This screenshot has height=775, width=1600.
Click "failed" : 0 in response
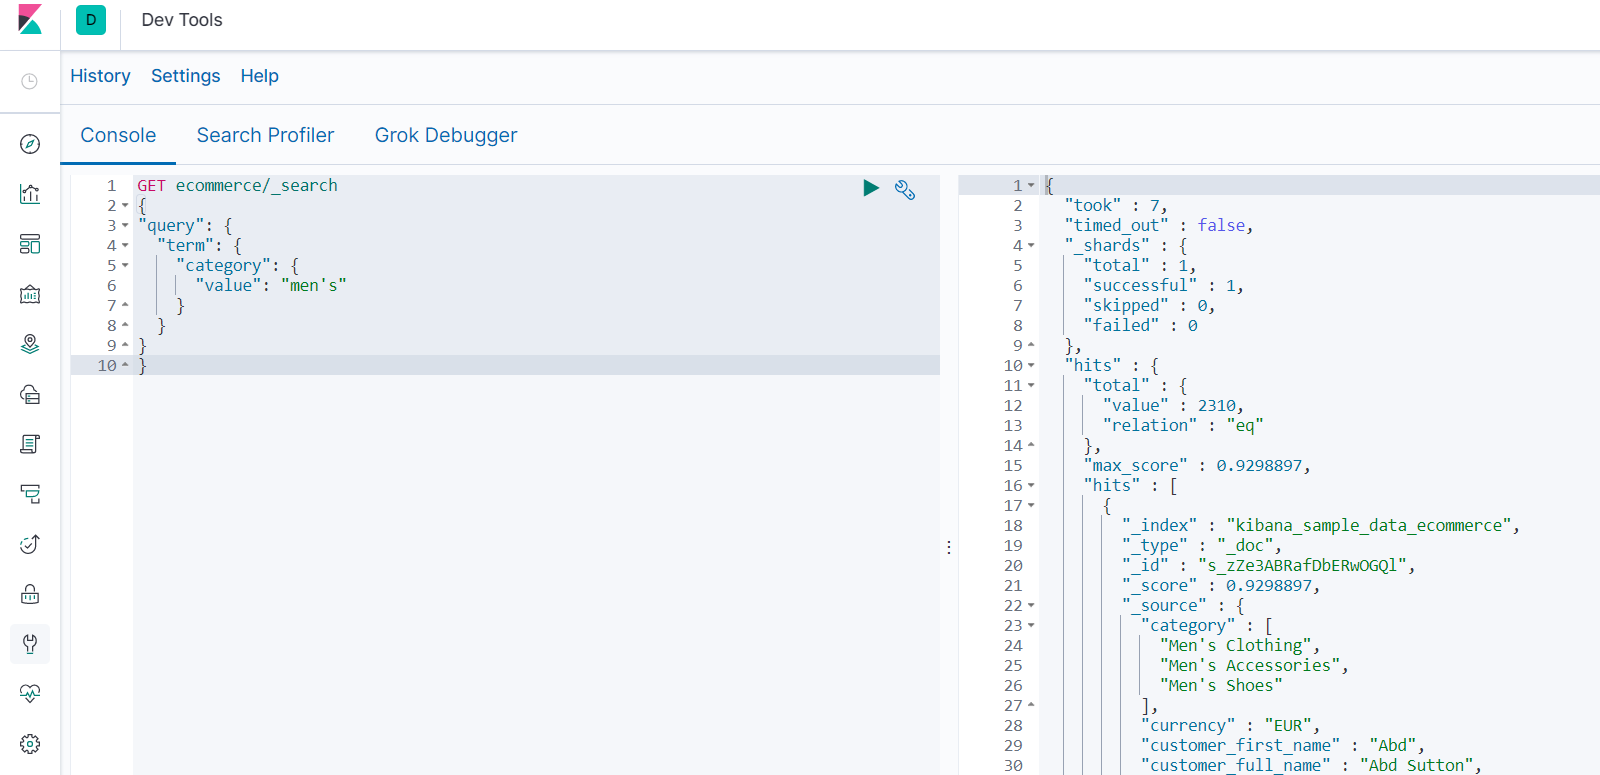click(x=1140, y=325)
